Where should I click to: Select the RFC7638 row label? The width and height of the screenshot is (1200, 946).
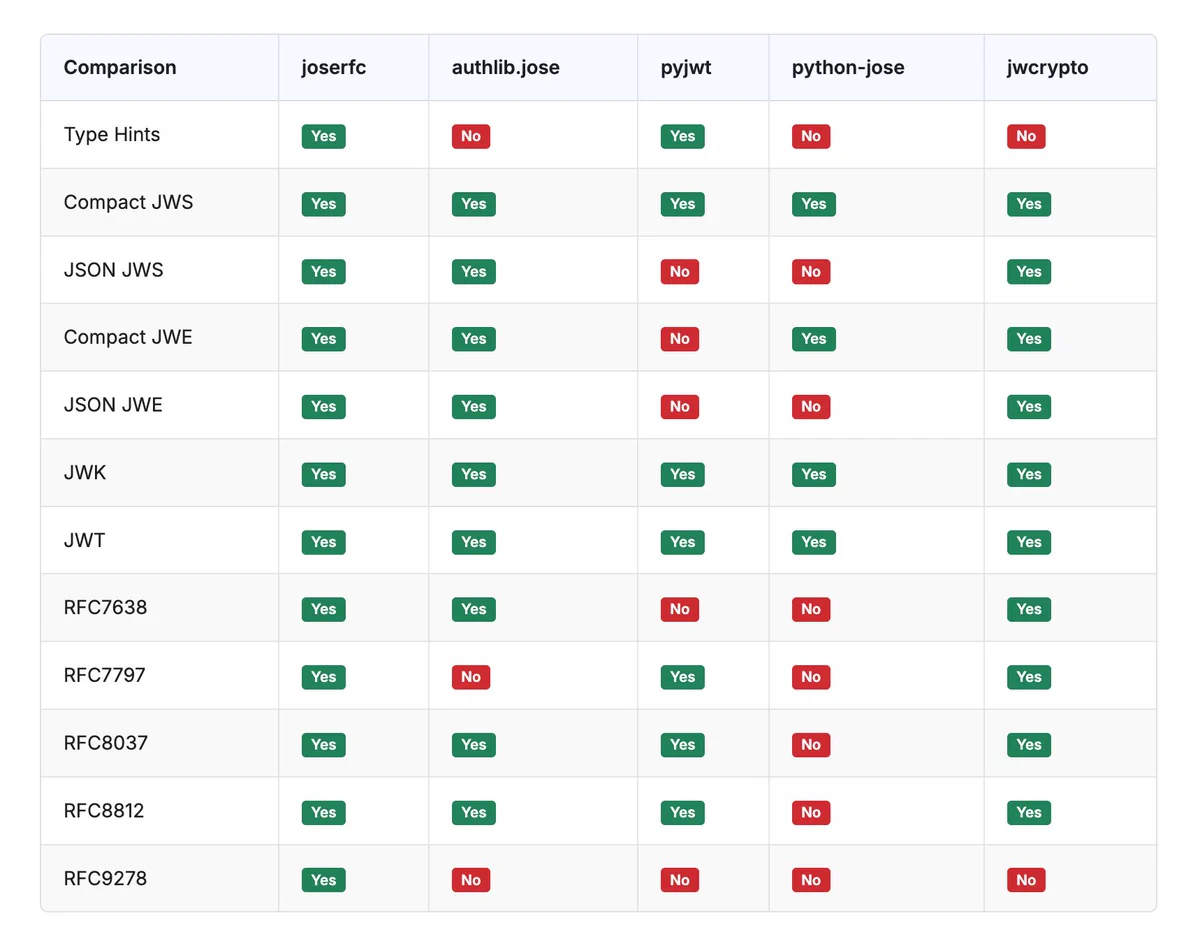(x=105, y=608)
